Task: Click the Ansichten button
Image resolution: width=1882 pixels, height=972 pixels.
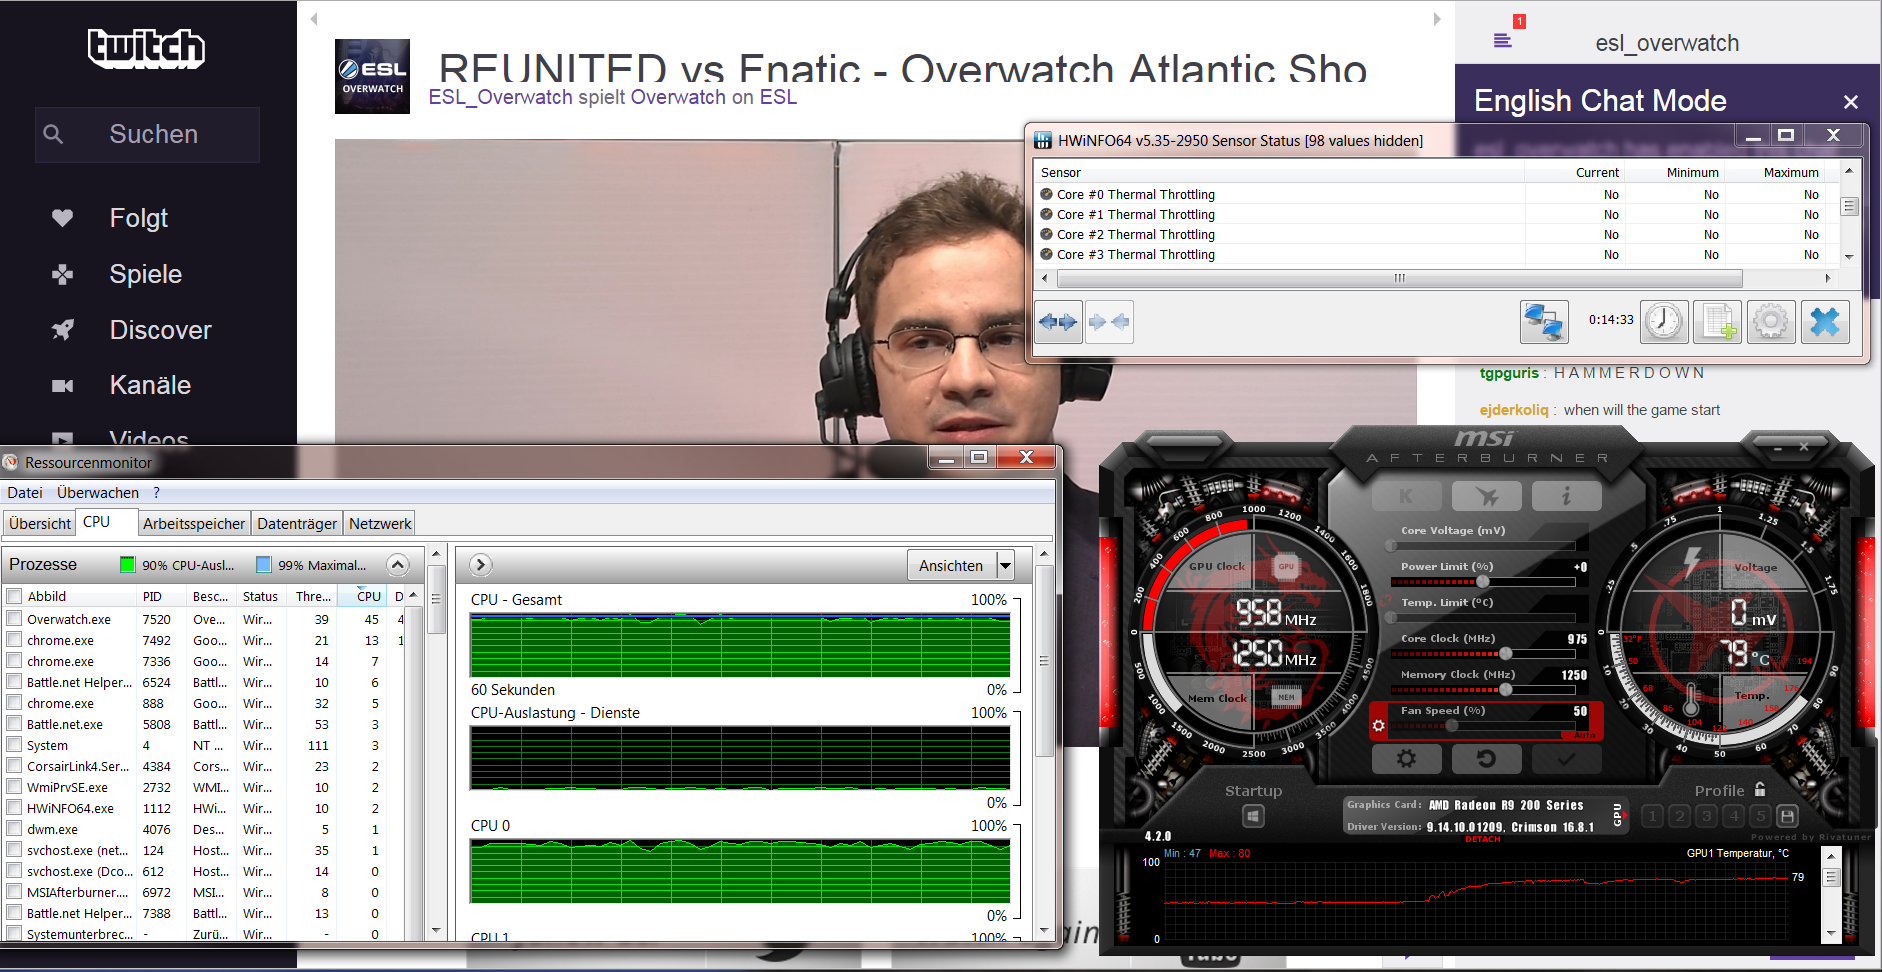Action: pos(951,566)
